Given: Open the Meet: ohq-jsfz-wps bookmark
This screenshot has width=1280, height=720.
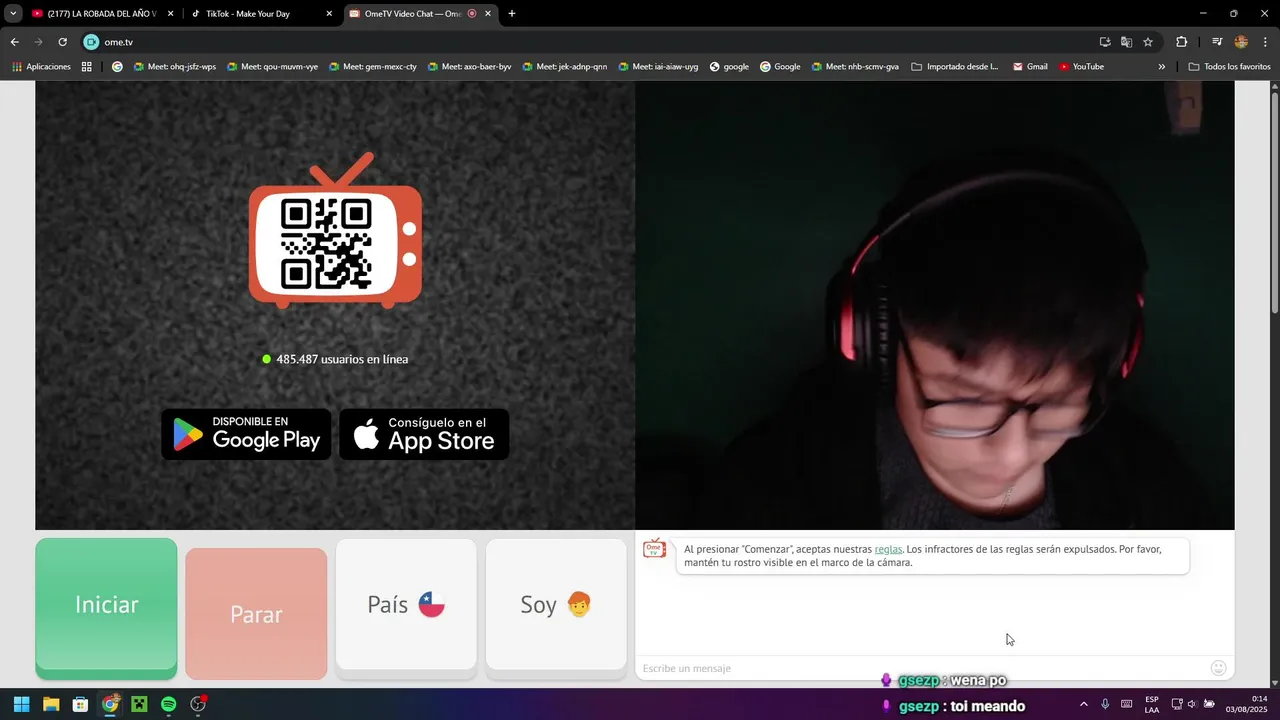Looking at the screenshot, I should pyautogui.click(x=174, y=67).
